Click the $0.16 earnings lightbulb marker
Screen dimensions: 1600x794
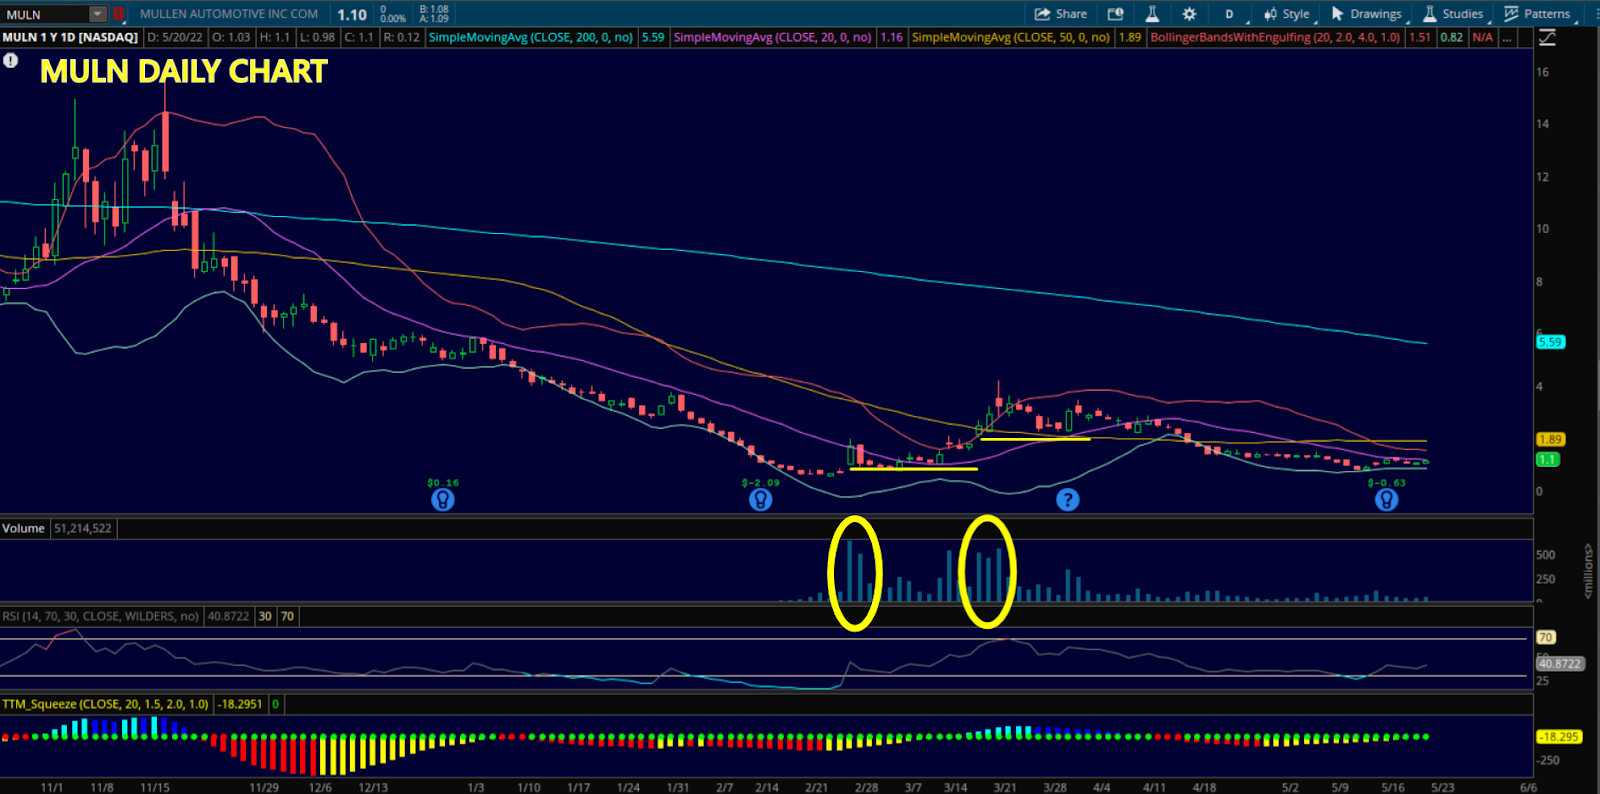pyautogui.click(x=443, y=500)
